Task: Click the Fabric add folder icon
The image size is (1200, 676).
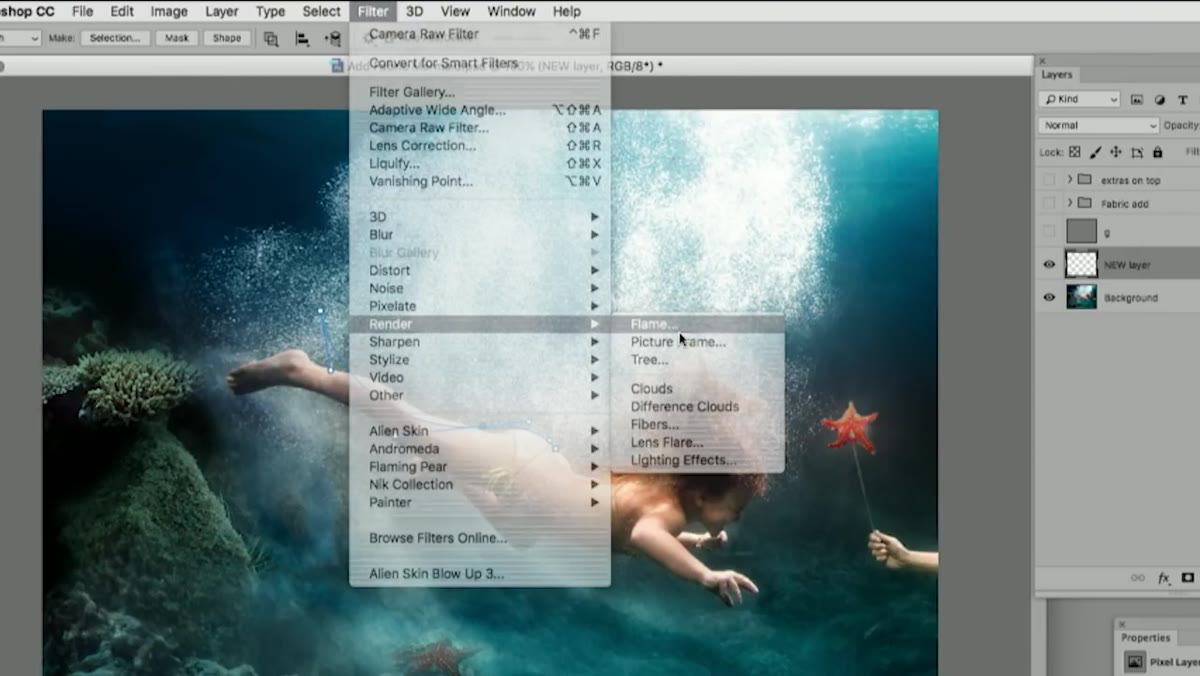Action: coord(1085,203)
